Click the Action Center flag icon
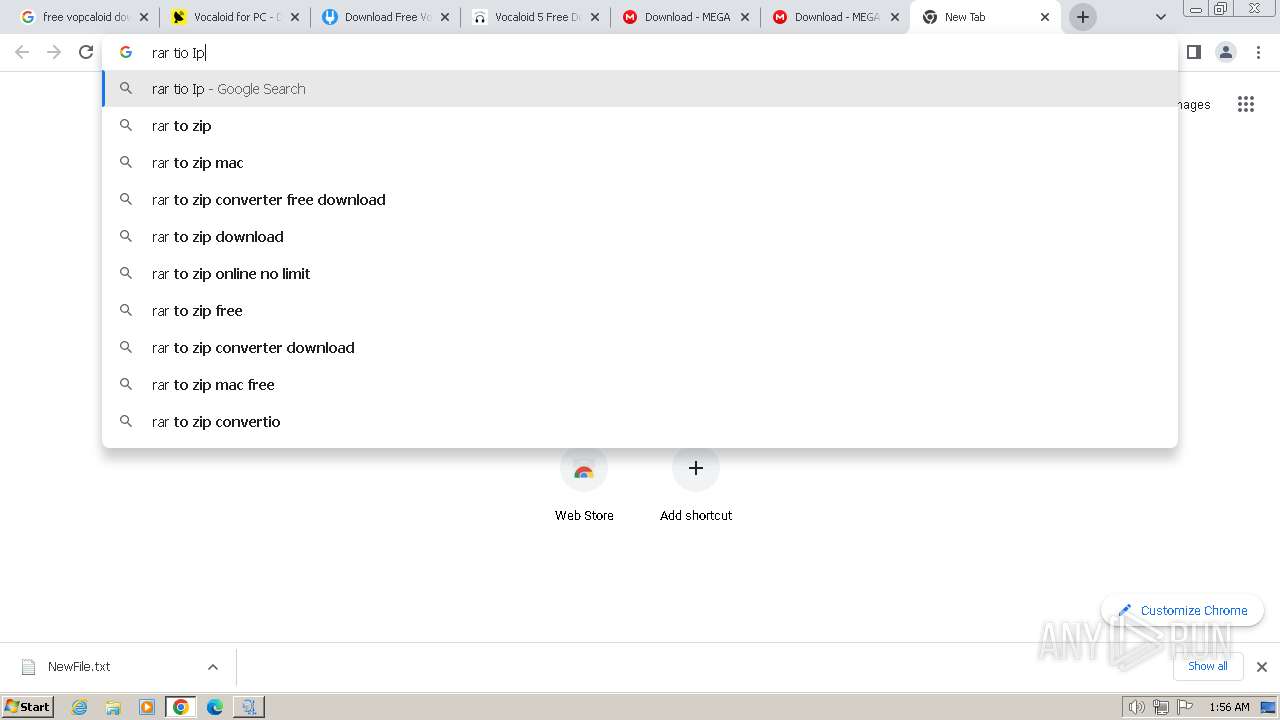Screen dimensions: 1280x720 [1185, 707]
